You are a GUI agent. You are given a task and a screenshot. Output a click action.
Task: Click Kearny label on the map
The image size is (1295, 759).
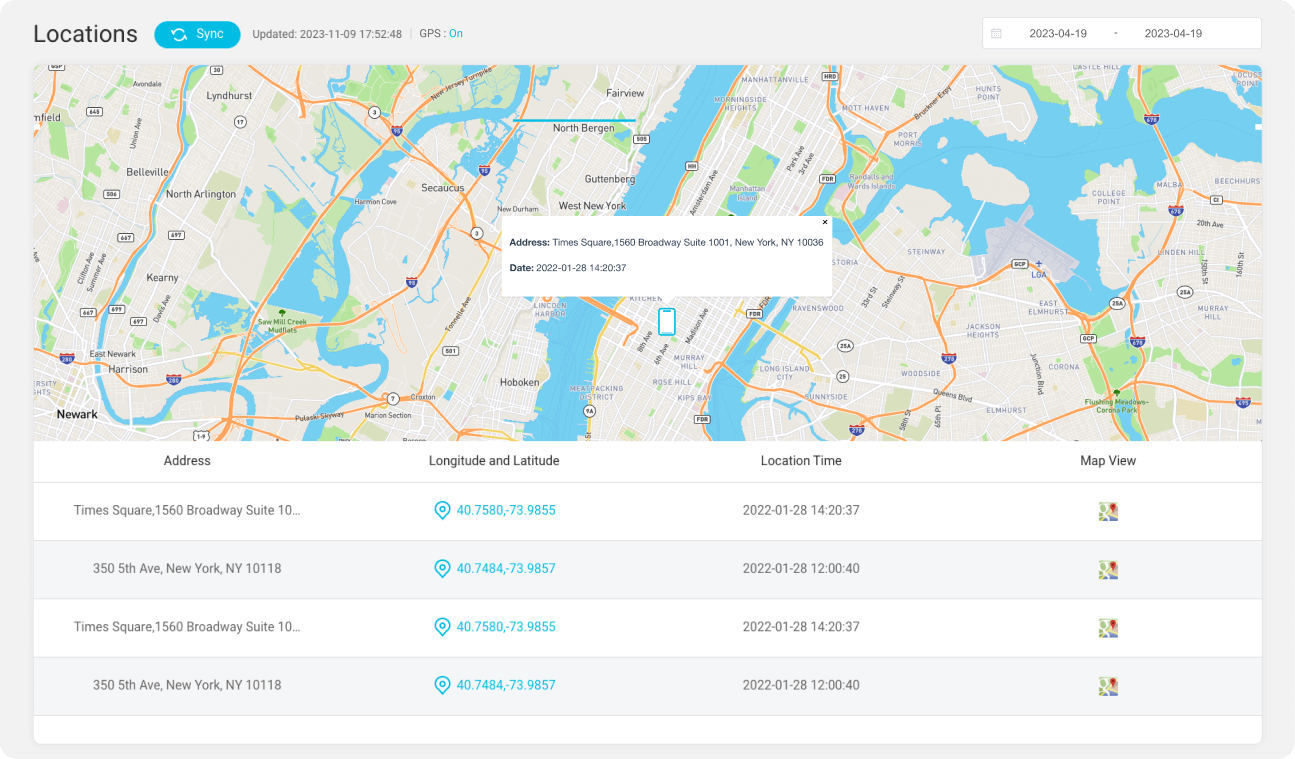tap(162, 277)
